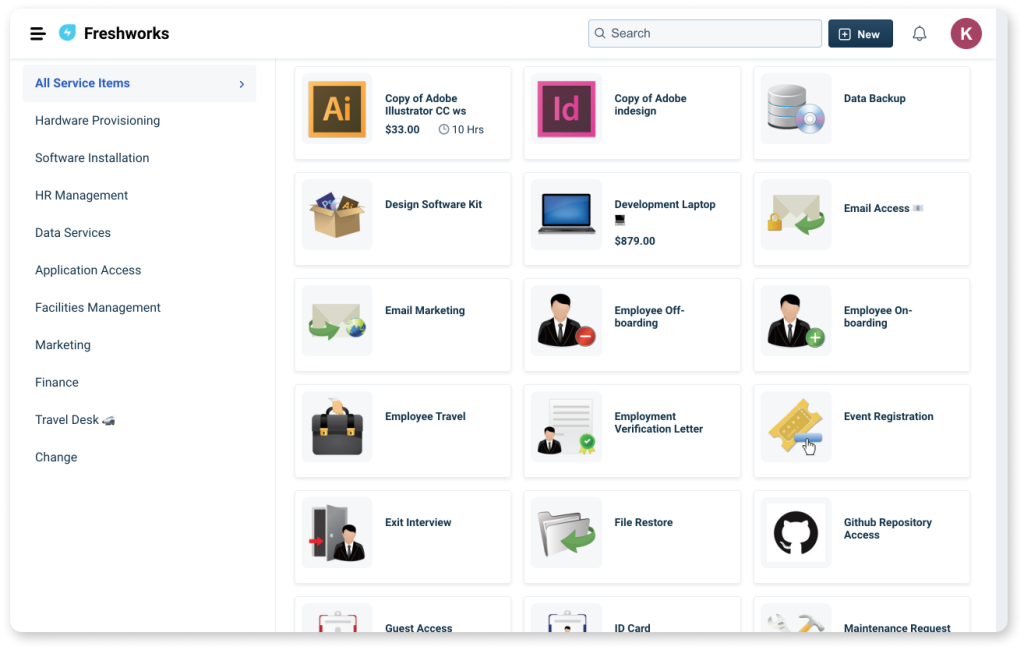Viewport: 1024px width, 650px height.
Task: Select Application Access category
Action: tap(88, 270)
